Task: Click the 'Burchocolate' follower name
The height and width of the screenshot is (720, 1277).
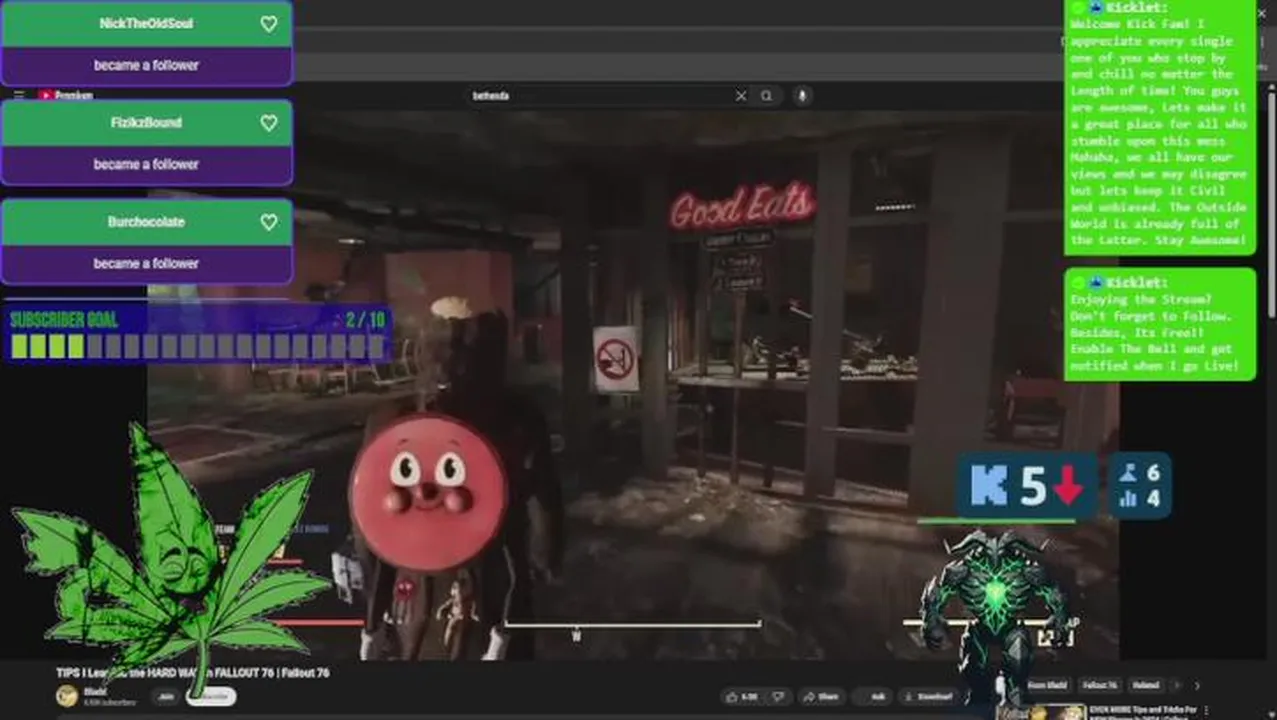Action: 146,221
